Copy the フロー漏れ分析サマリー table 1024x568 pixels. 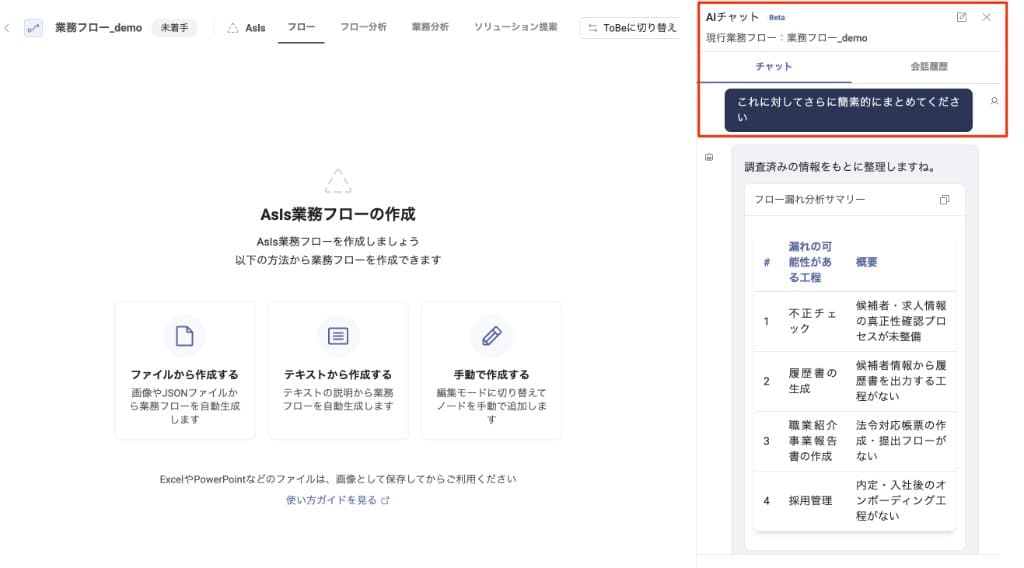[x=944, y=200]
